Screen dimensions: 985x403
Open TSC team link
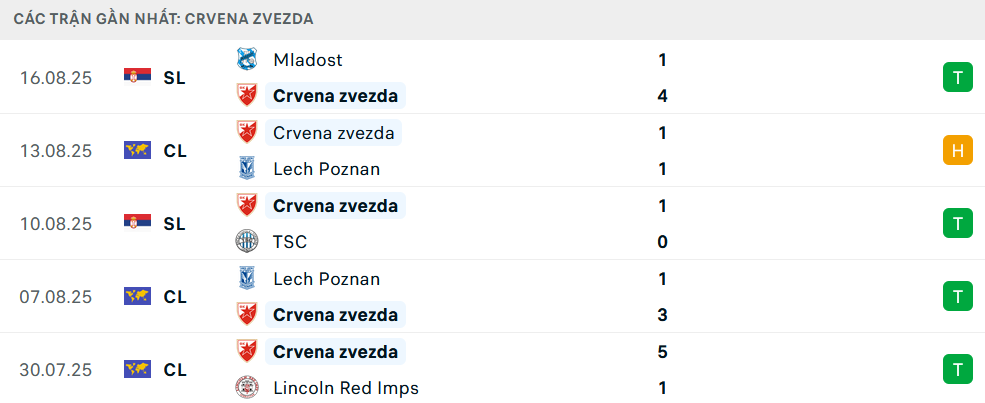tap(290, 242)
